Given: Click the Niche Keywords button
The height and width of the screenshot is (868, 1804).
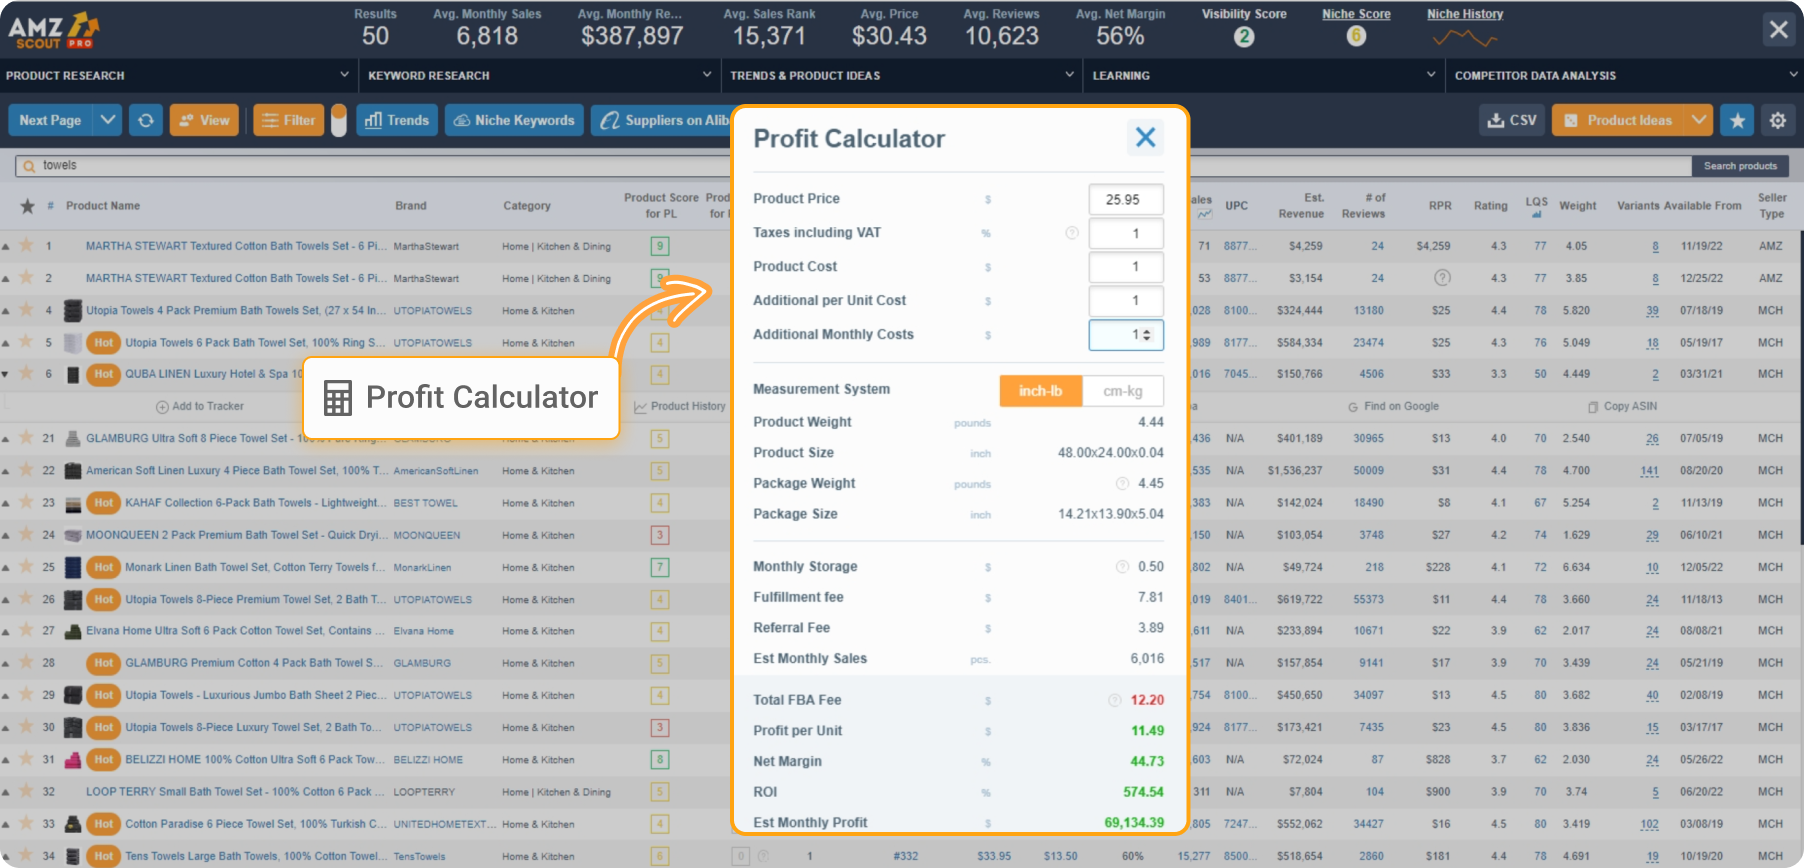Looking at the screenshot, I should click(x=514, y=120).
